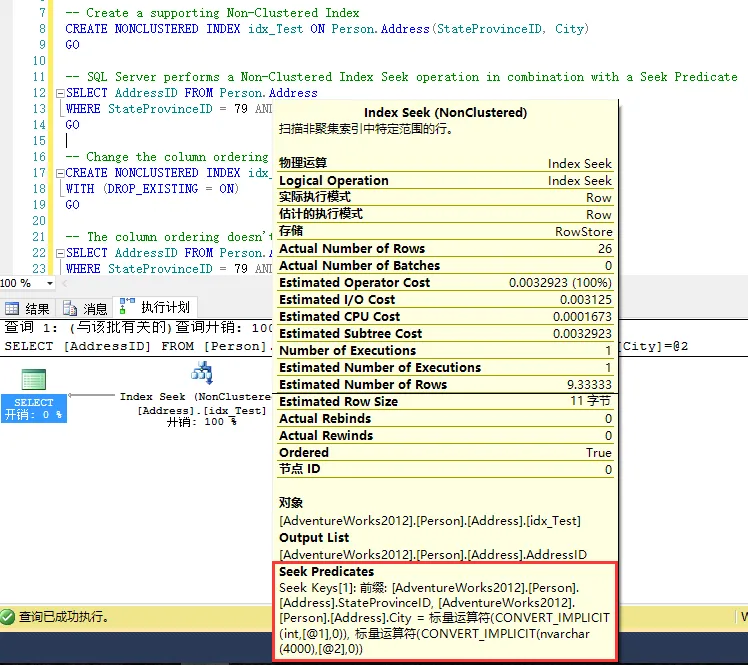Select the SELECT operator icon in the plan
748x665 pixels.
coord(33,380)
